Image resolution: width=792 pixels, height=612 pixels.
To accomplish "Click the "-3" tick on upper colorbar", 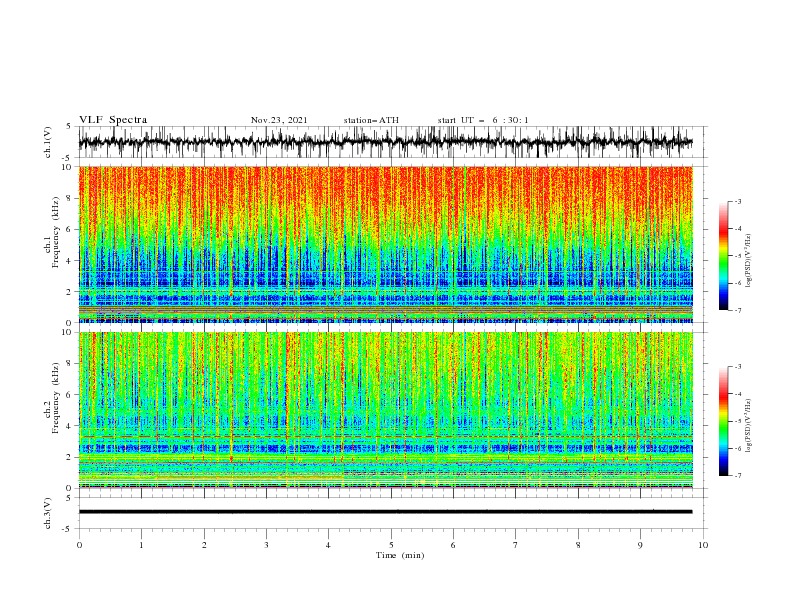I will pos(737,201).
